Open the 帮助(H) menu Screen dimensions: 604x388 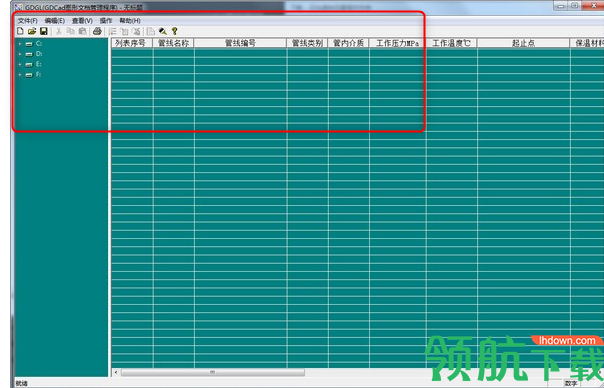point(130,20)
